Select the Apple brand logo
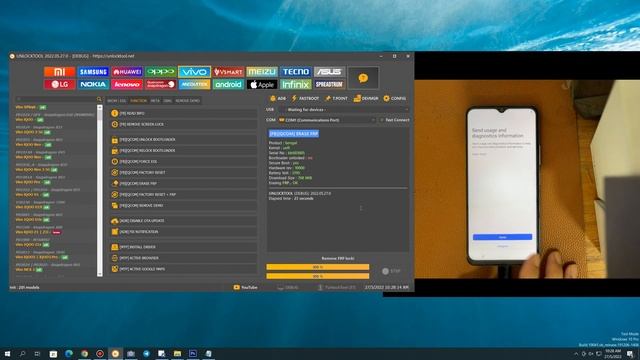640x360 pixels. click(x=262, y=84)
